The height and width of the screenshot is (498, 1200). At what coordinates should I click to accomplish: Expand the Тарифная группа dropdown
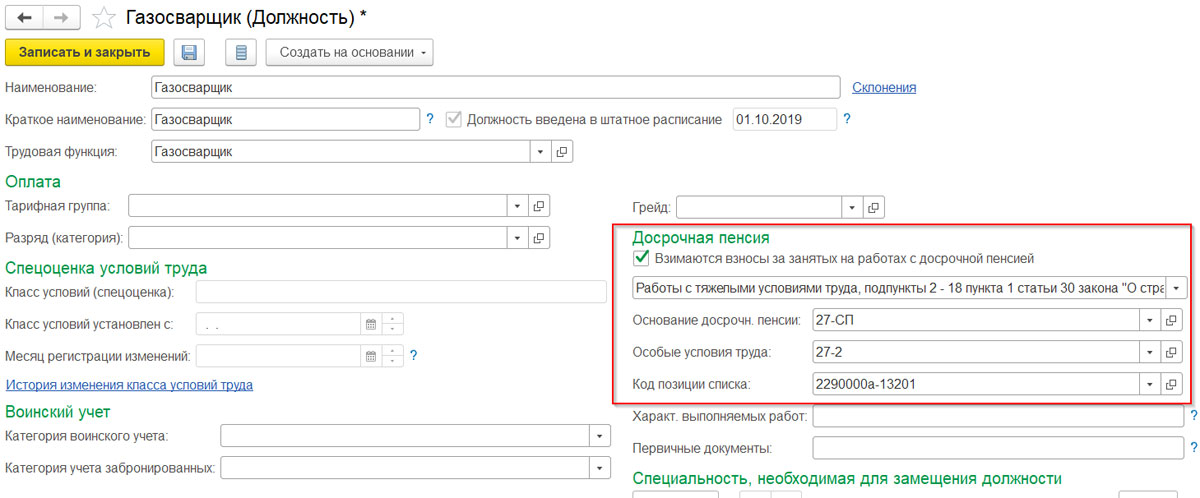coord(517,206)
